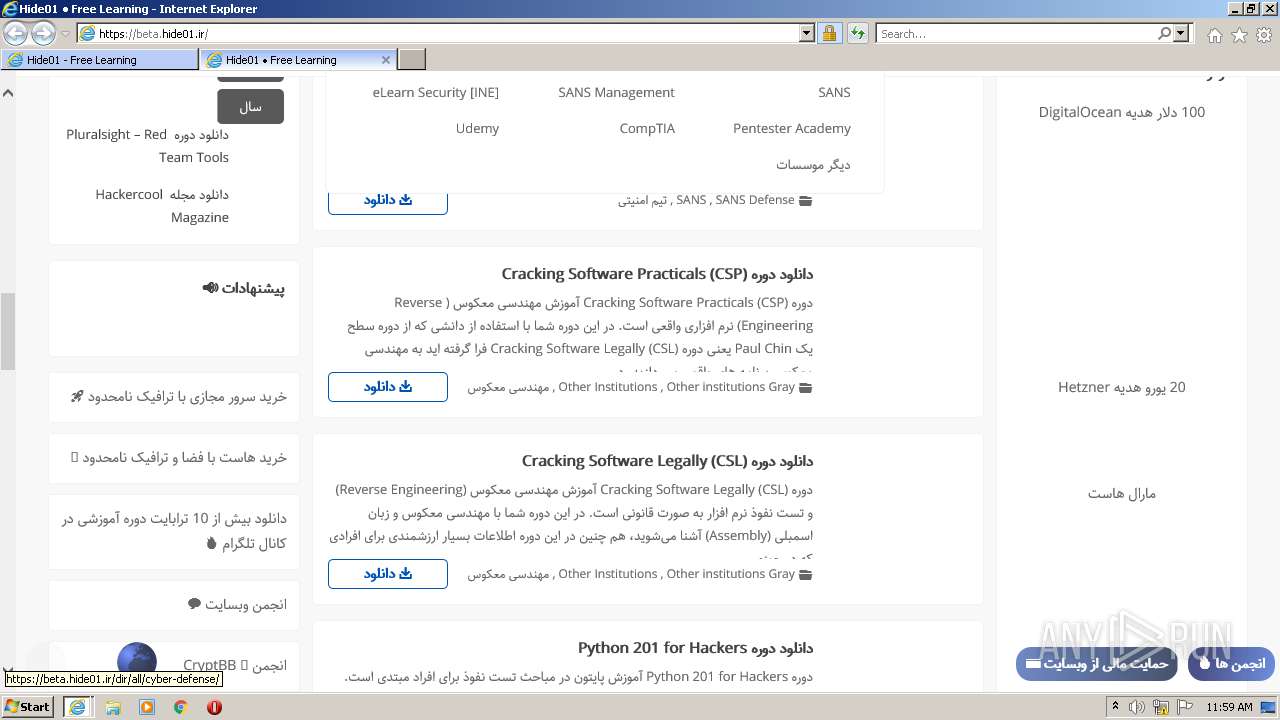
Task: Open CompTIA menu item
Action: click(647, 128)
